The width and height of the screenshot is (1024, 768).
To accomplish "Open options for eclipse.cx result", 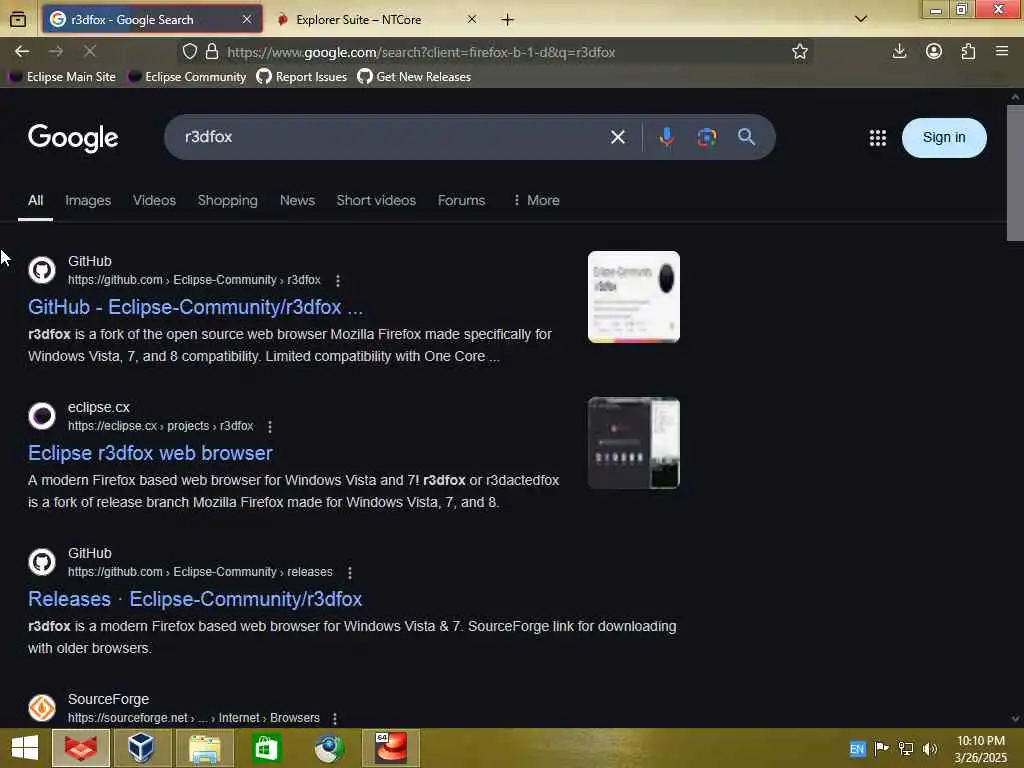I will [x=270, y=426].
